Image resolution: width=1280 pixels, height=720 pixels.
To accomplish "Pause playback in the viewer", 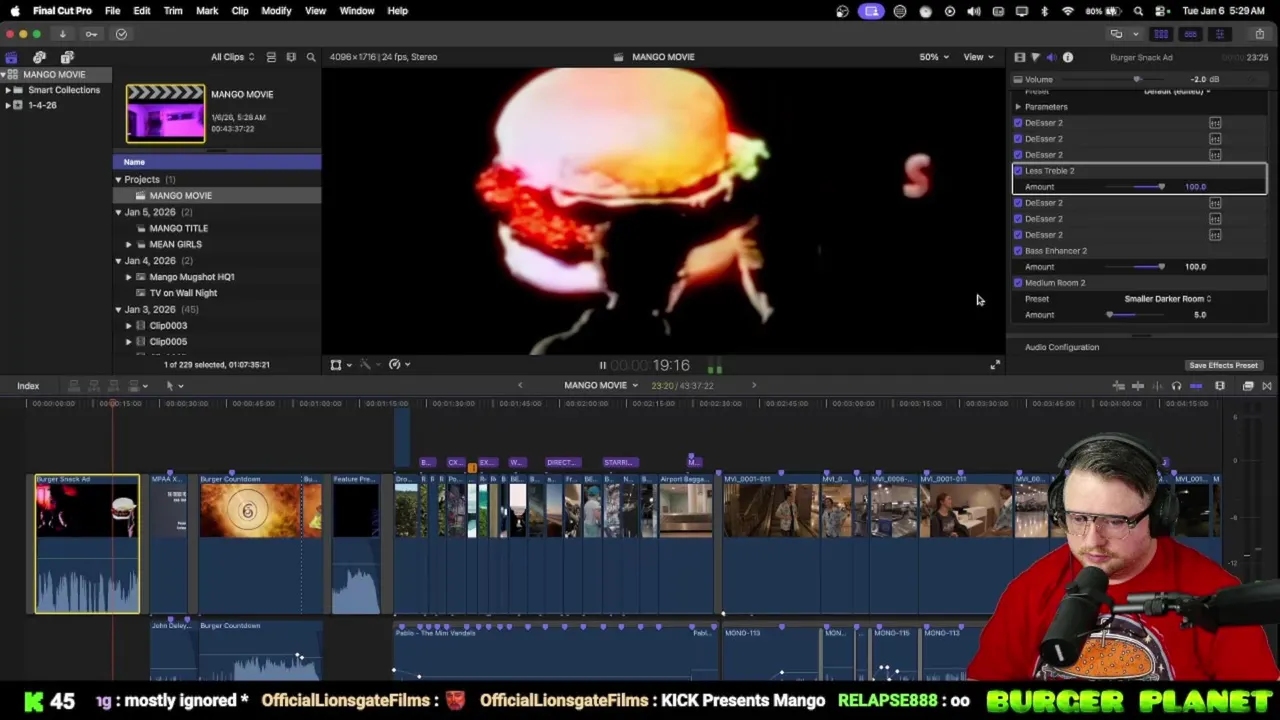I will click(602, 366).
